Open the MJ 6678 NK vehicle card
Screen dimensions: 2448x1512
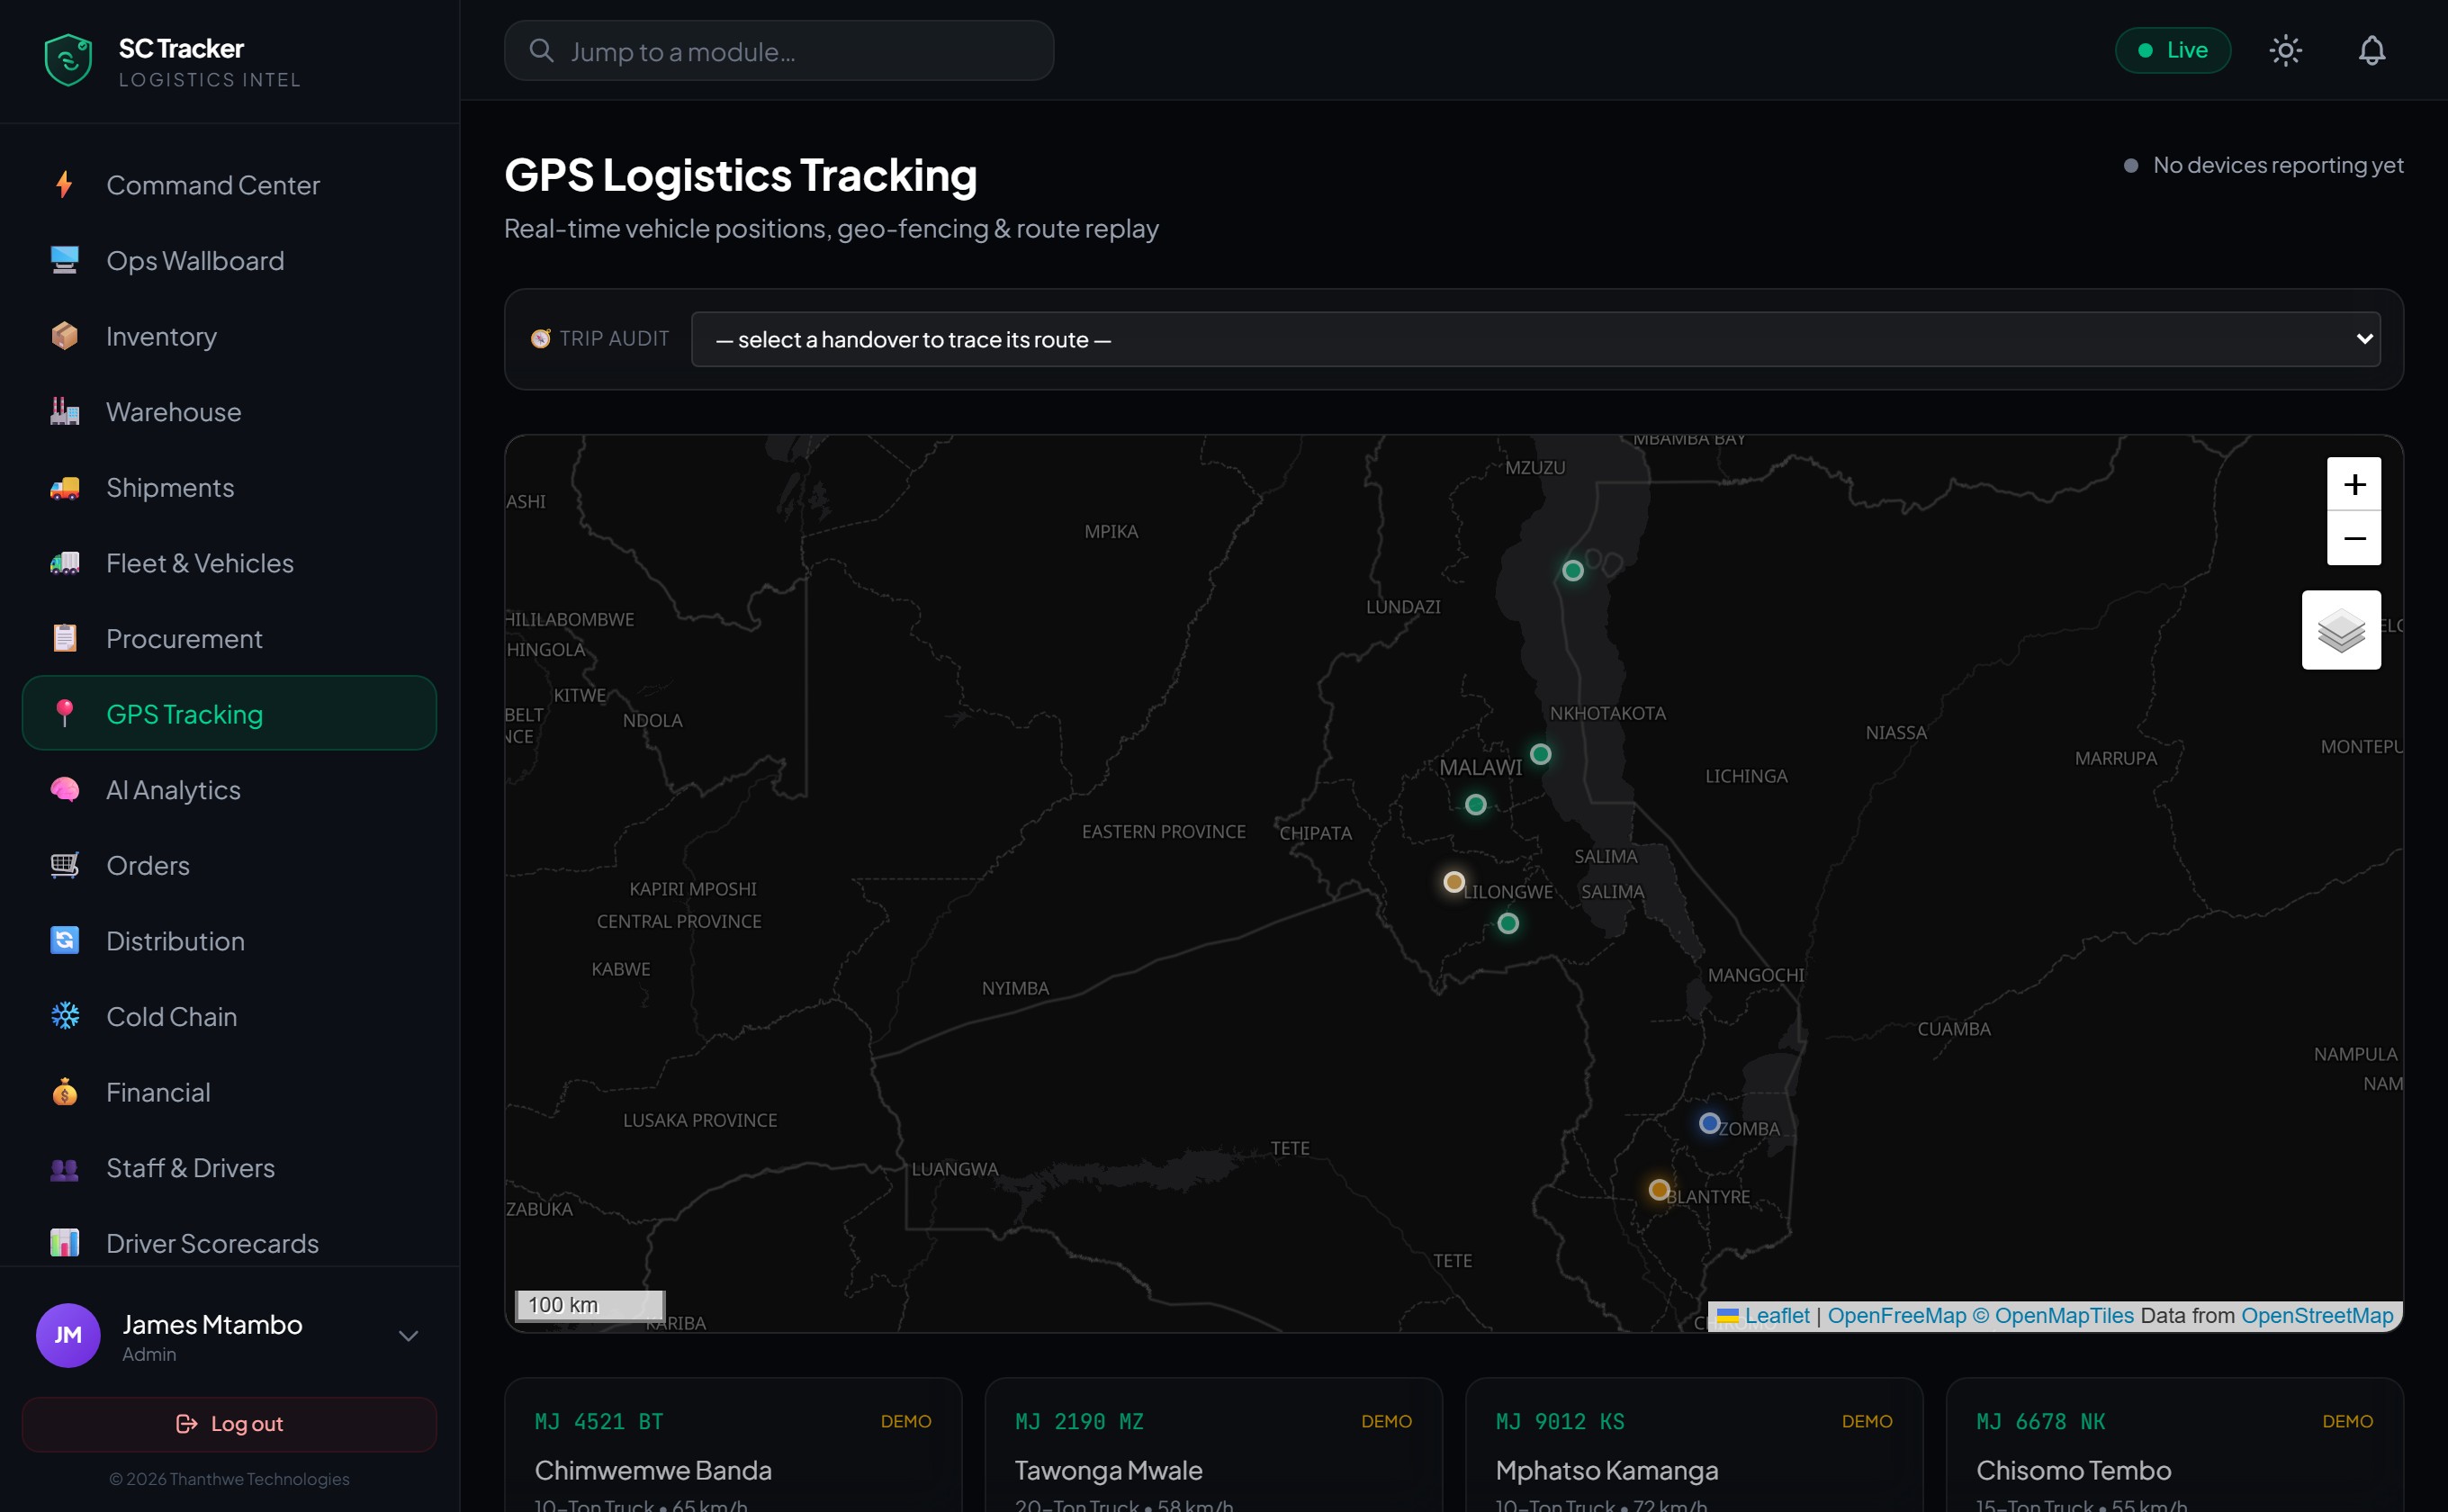(x=2174, y=1445)
